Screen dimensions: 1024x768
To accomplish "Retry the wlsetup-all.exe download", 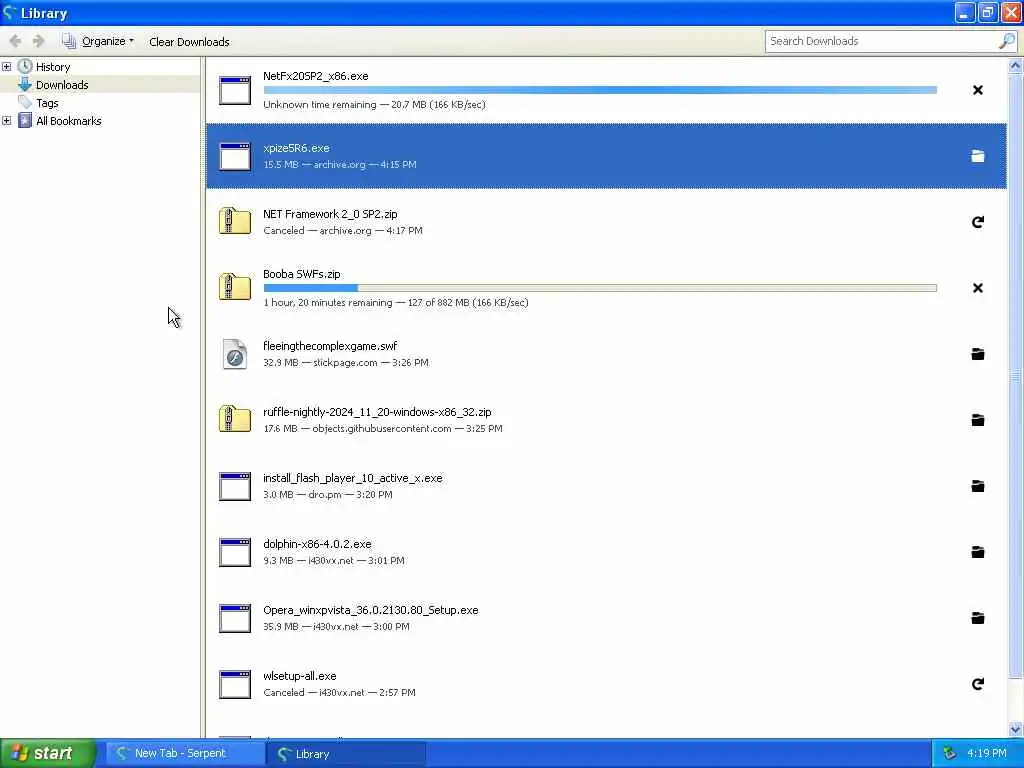I will tap(978, 684).
